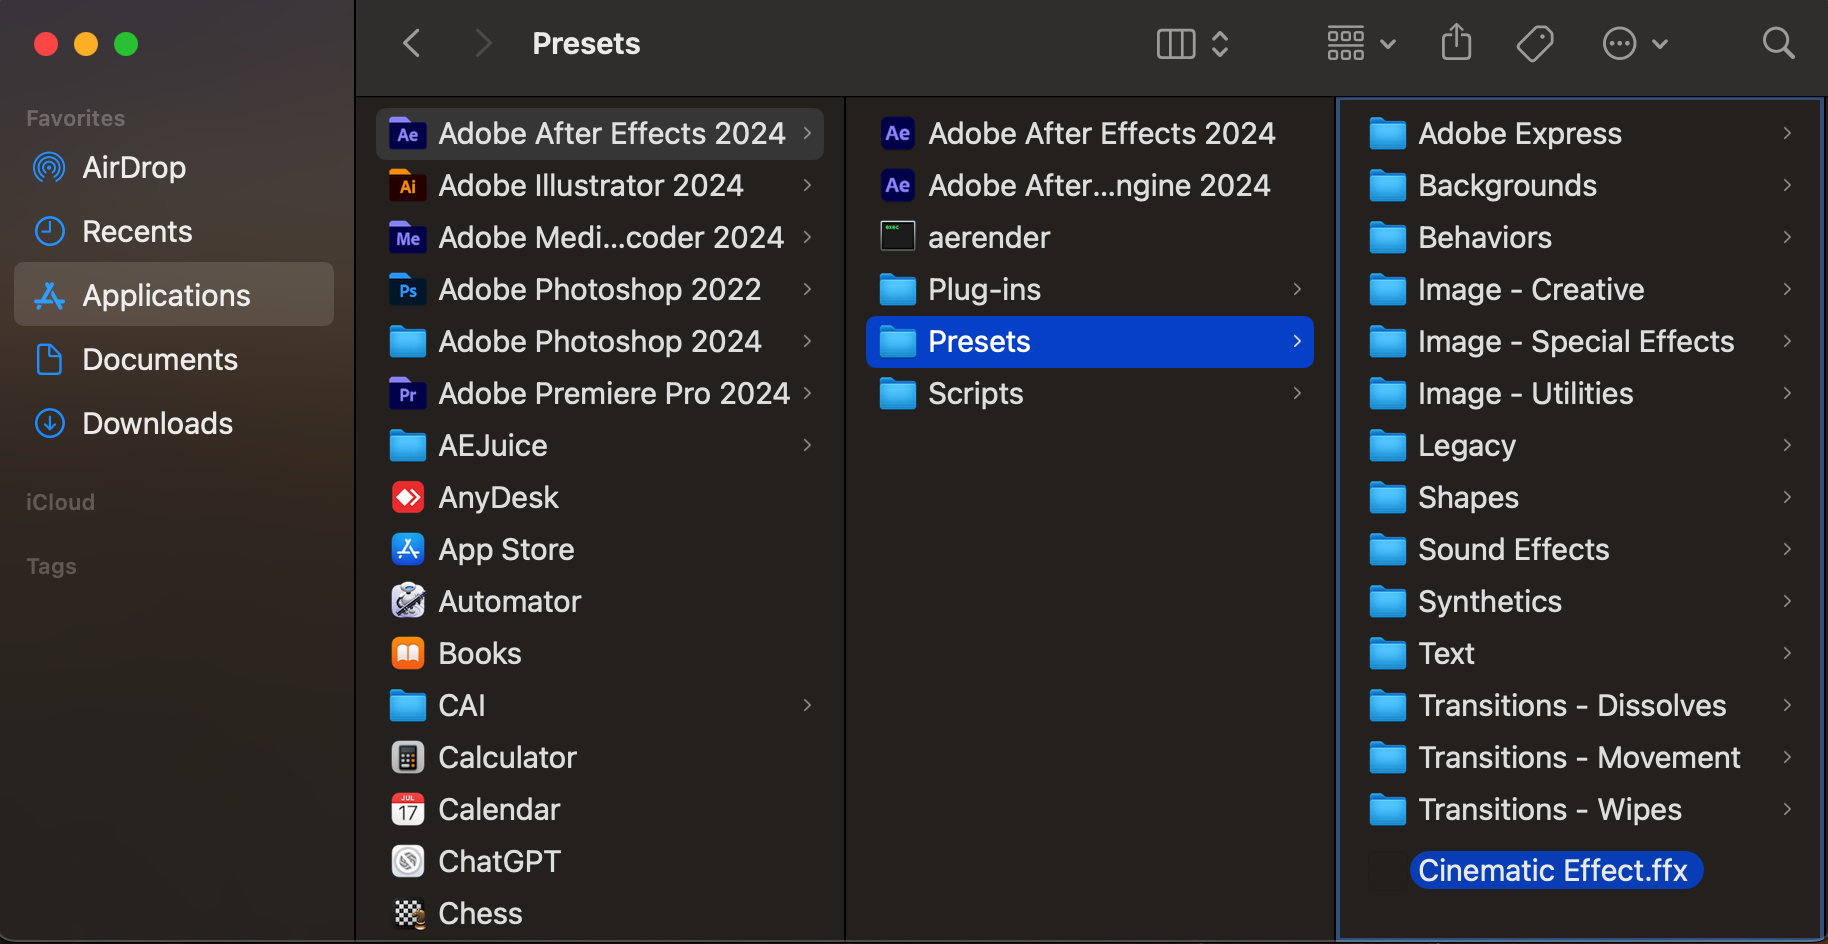1828x944 pixels.
Task: Open the ChatGPT app icon
Action: click(408, 861)
